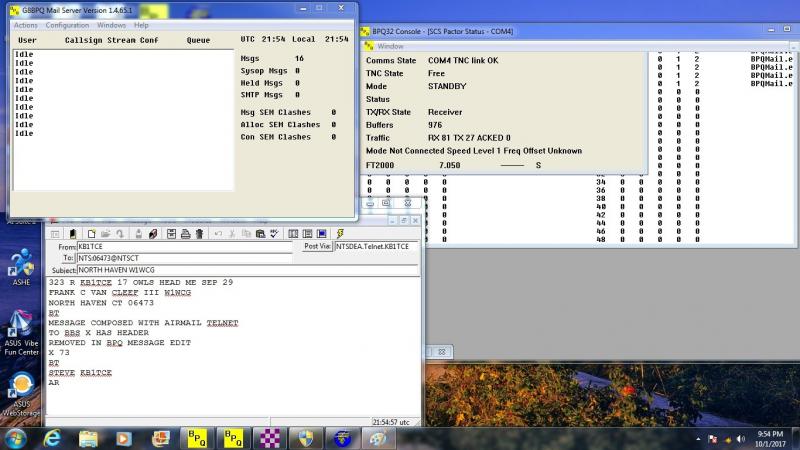Switch to the first BPQ taskbar button
This screenshot has width=800, height=450.
pos(196,439)
